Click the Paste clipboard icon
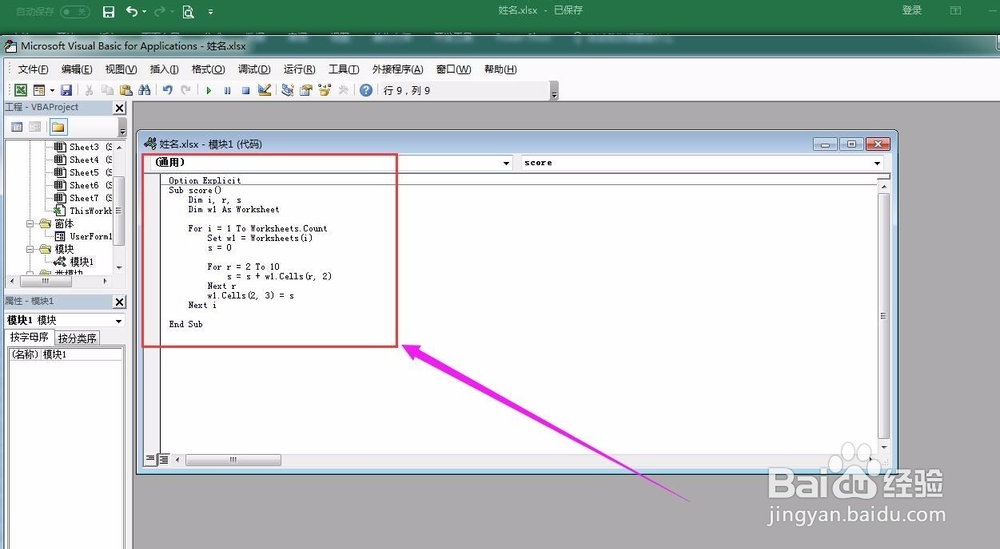 click(126, 91)
